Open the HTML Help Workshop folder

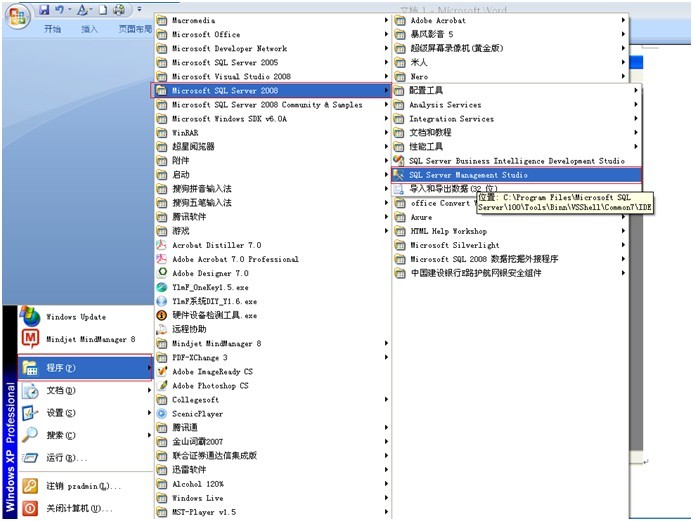[x=510, y=231]
